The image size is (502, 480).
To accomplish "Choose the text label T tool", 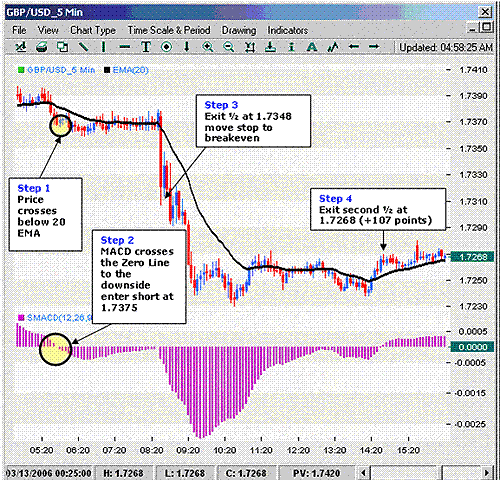I will tap(146, 47).
